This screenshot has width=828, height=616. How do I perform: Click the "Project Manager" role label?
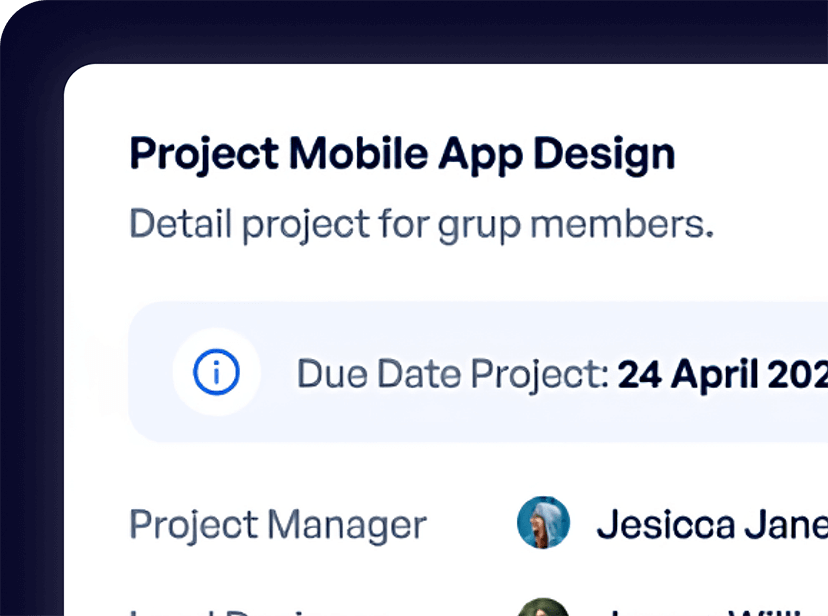pos(278,524)
